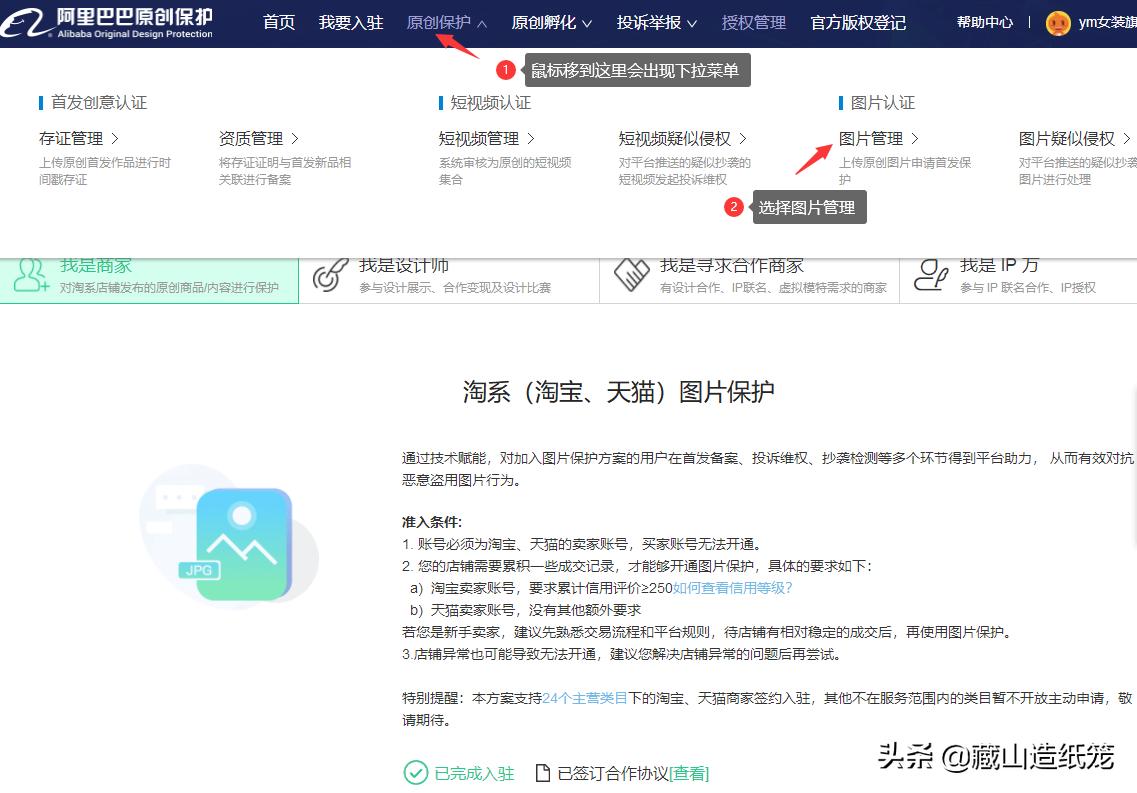Viewport: 1137px width, 793px height.
Task: Open the 原创保护 dropdown menu
Action: coord(441,22)
